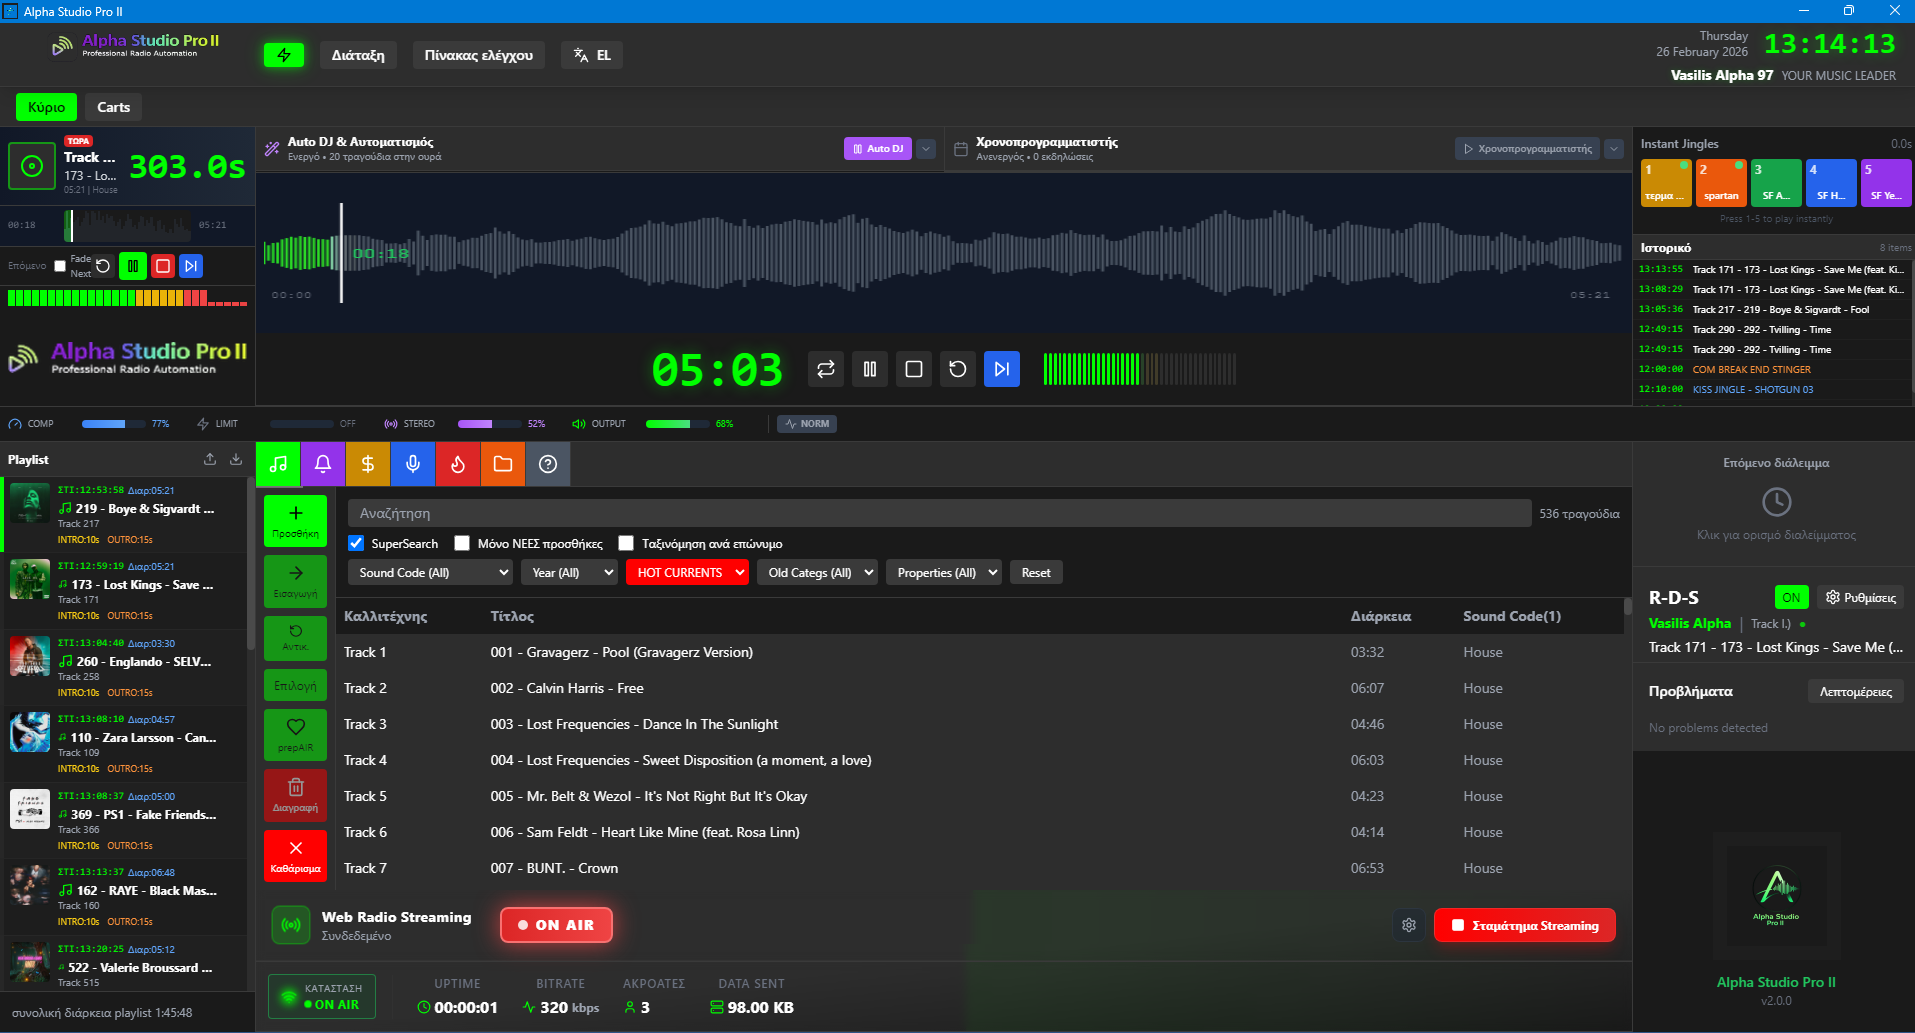
Task: Click the streaming settings gear icon
Action: [x=1408, y=925]
